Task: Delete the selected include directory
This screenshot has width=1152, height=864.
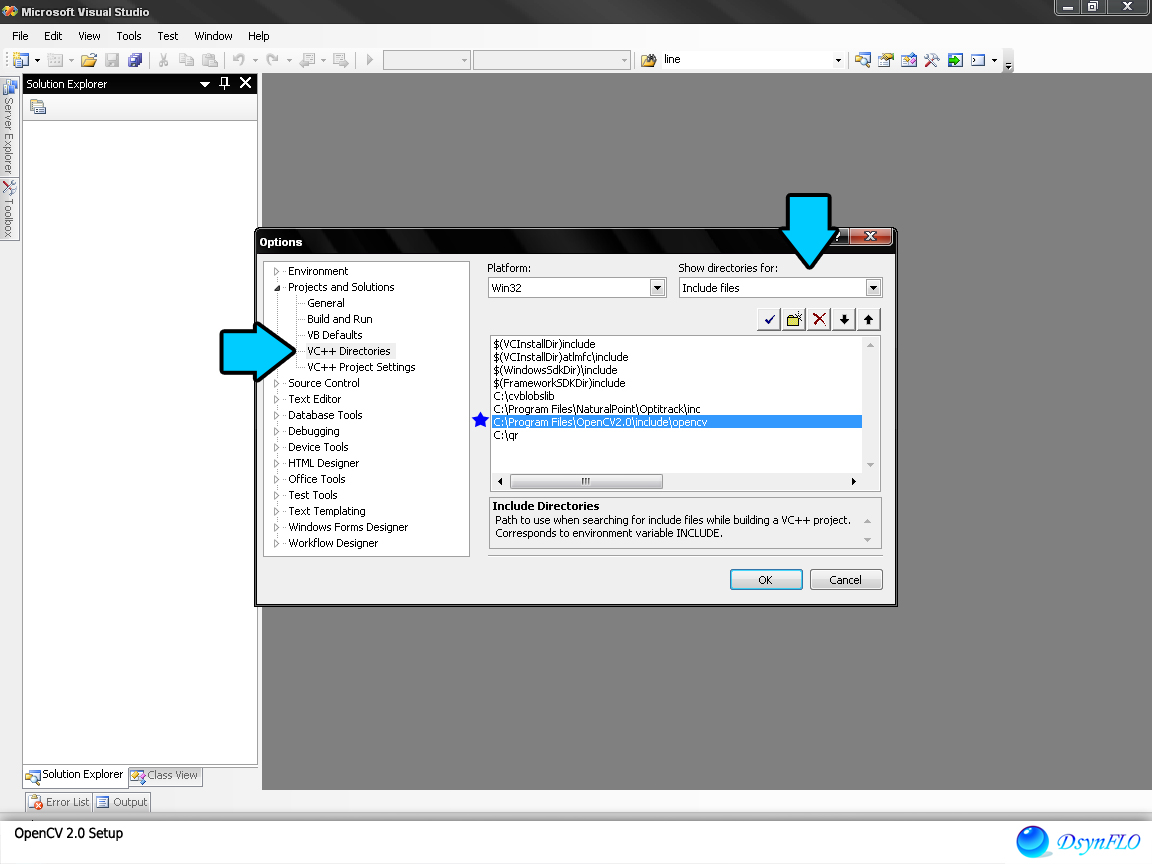Action: coord(819,318)
